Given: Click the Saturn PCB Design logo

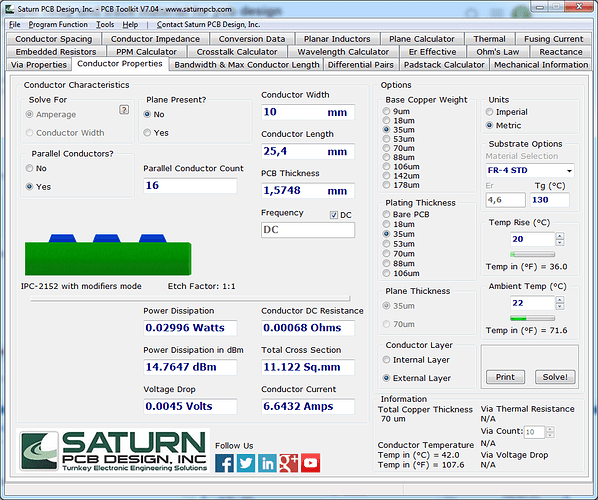Looking at the screenshot, I should tap(113, 451).
